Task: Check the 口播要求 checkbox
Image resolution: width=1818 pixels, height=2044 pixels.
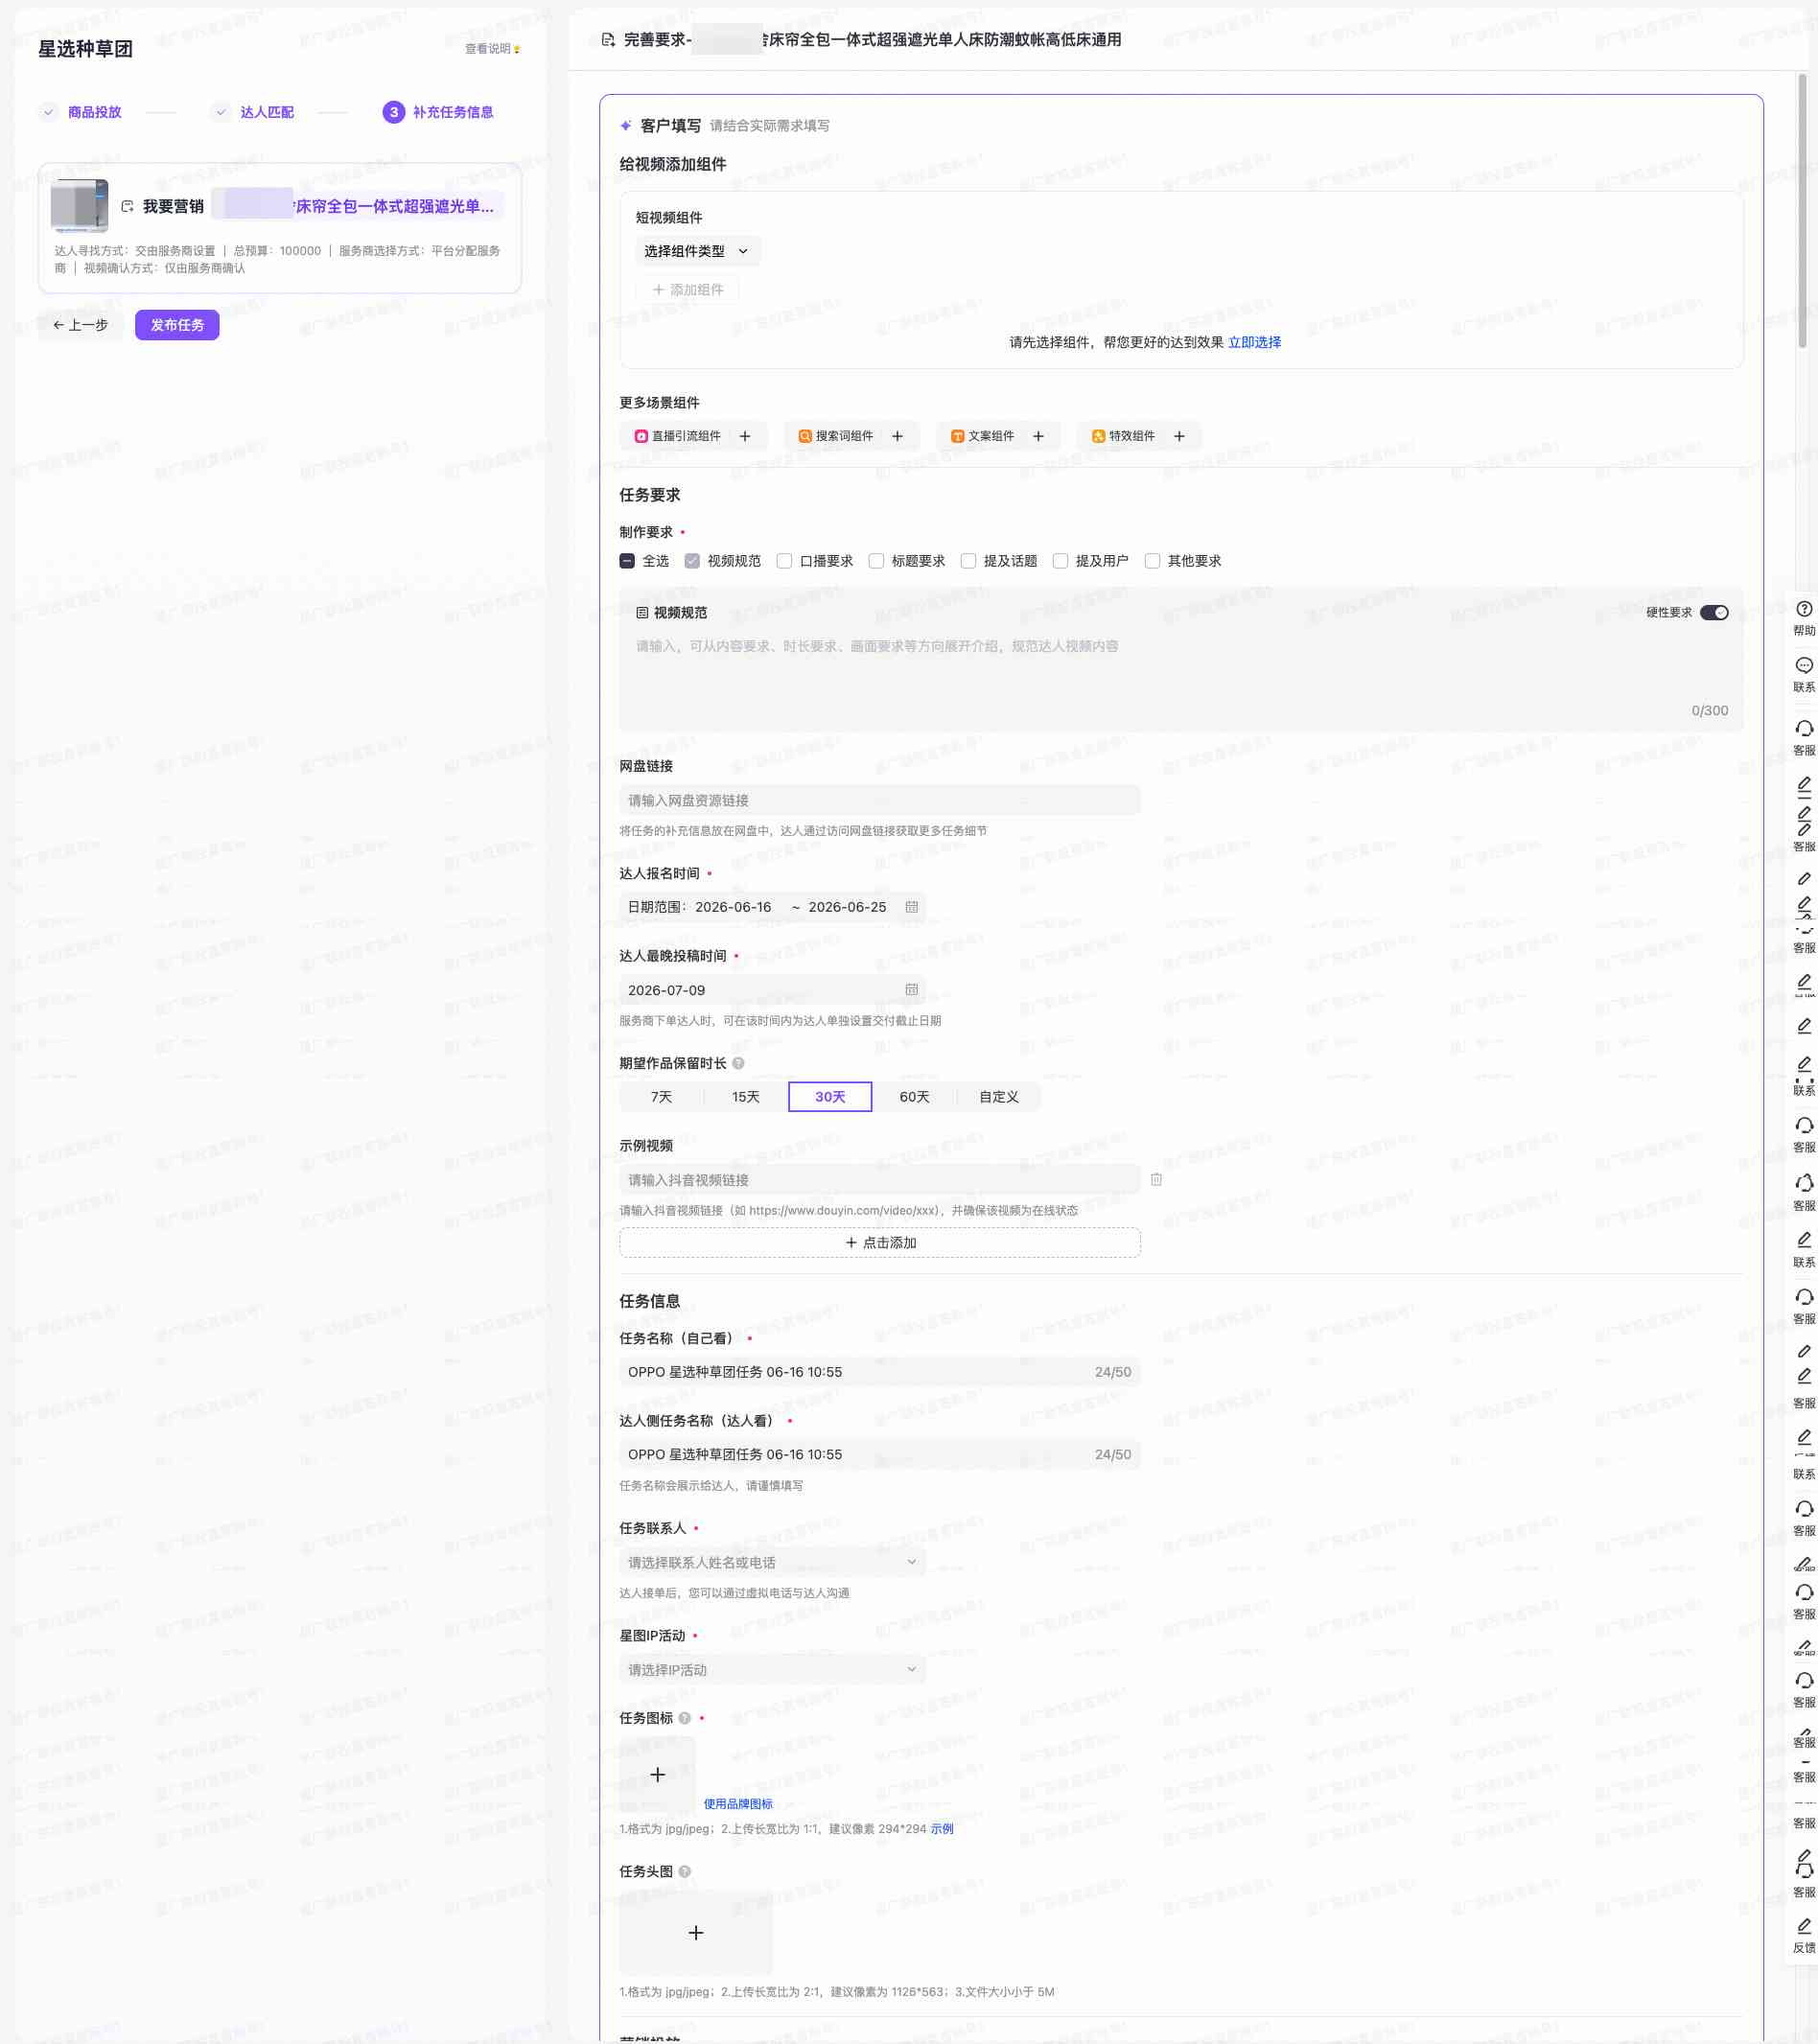Action: [784, 561]
